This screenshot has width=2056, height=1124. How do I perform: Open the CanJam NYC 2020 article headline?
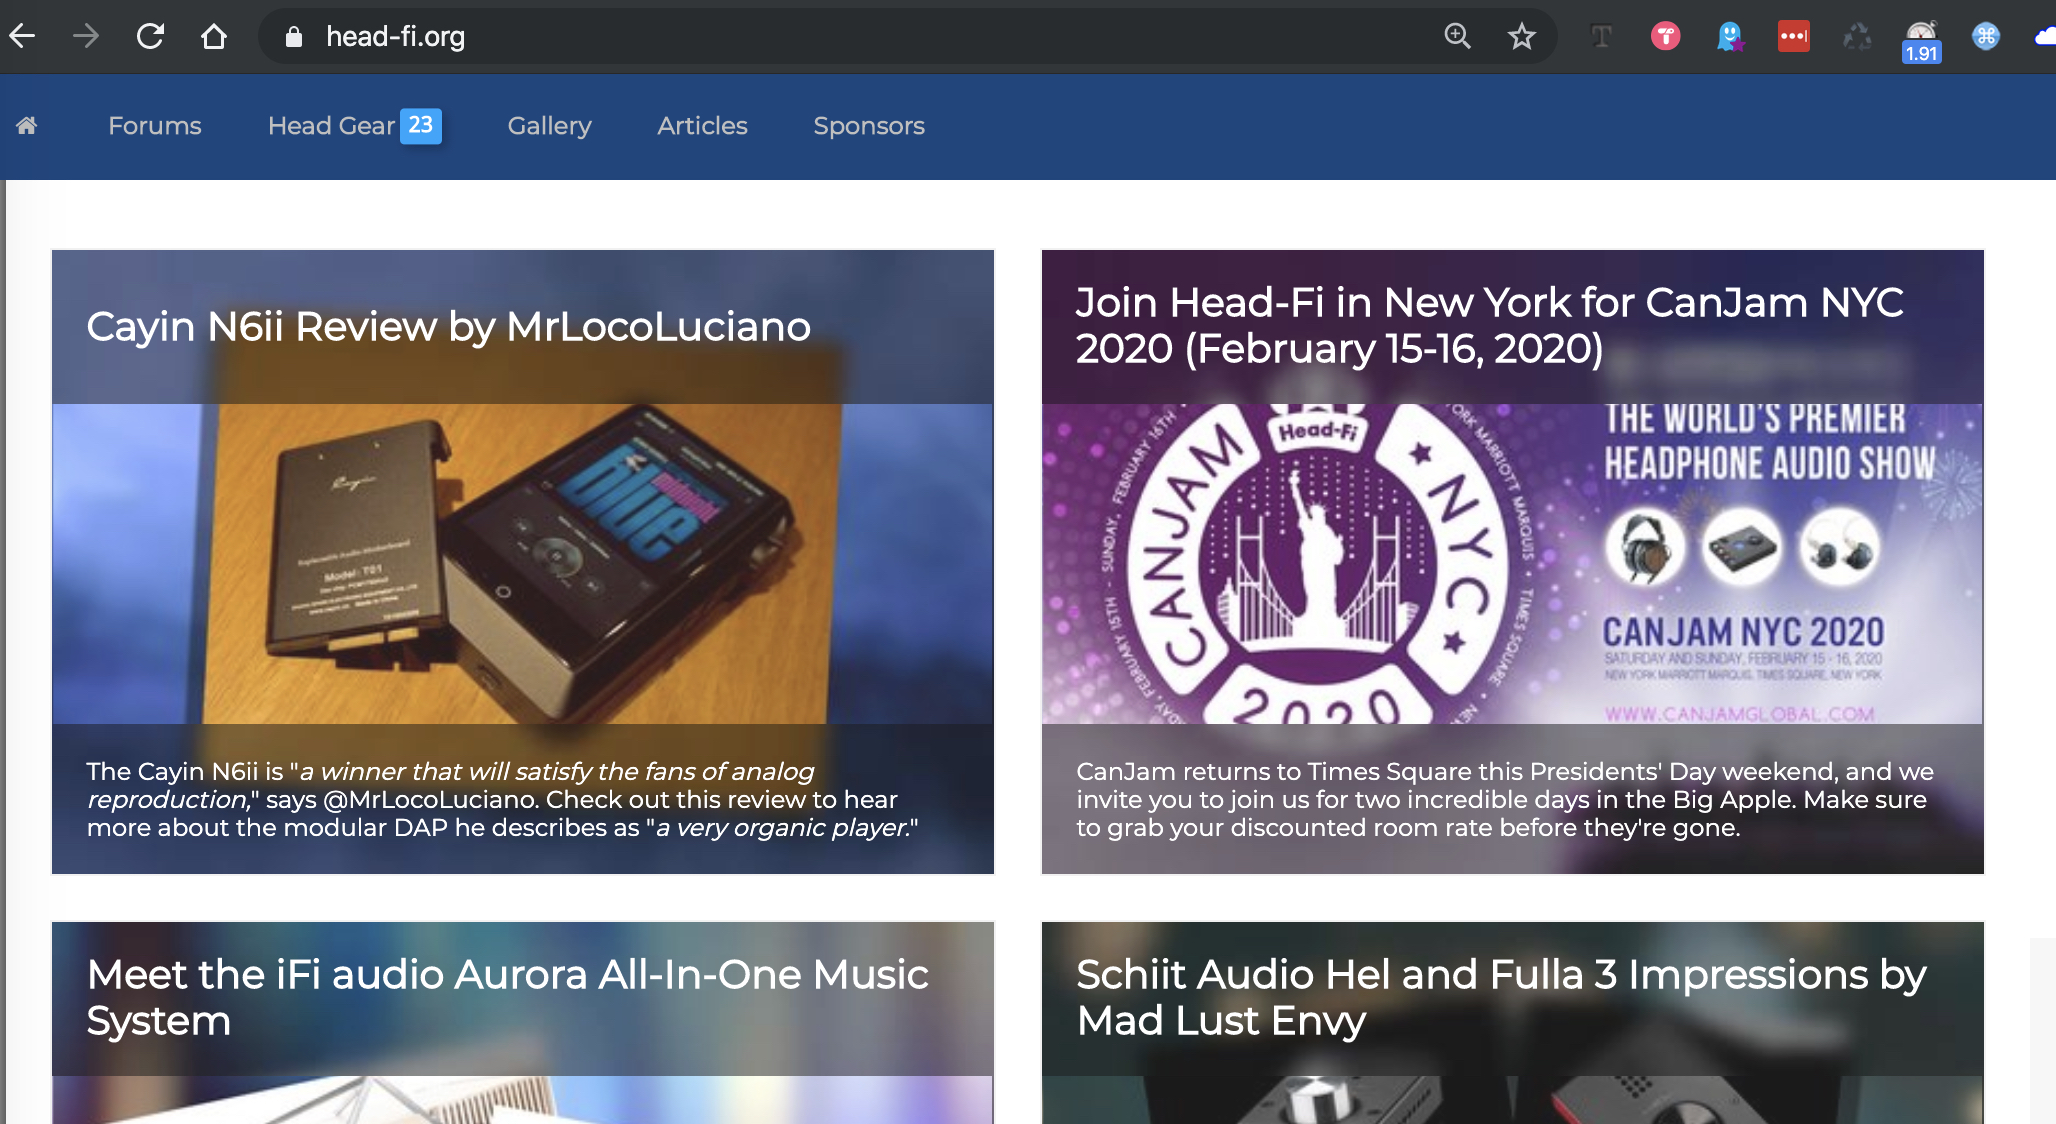point(1488,325)
